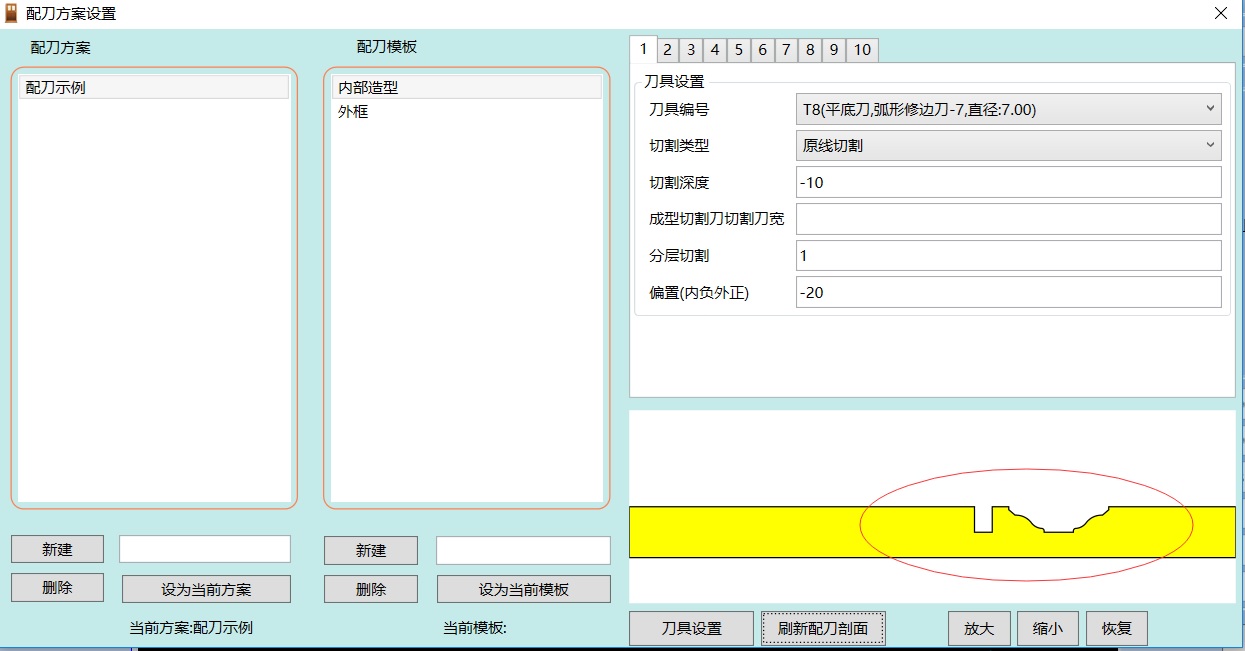Click 缩小 to zoom out the profile
The image size is (1245, 651).
[x=1047, y=629]
